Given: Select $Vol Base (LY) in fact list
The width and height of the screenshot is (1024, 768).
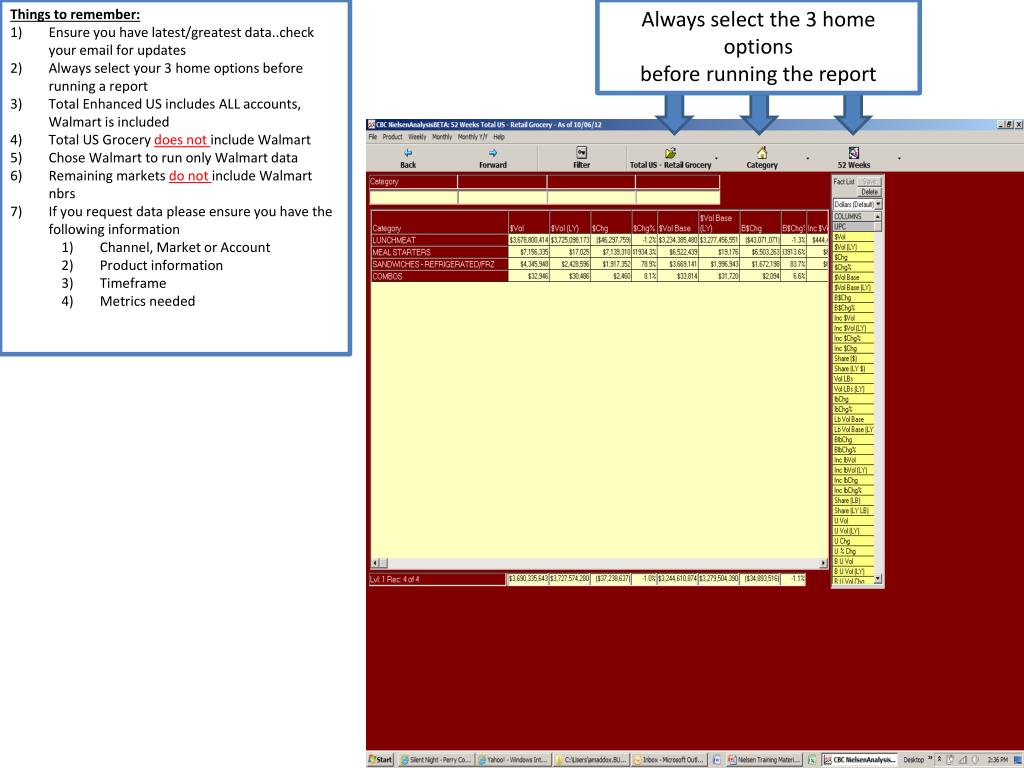Looking at the screenshot, I should click(853, 287).
